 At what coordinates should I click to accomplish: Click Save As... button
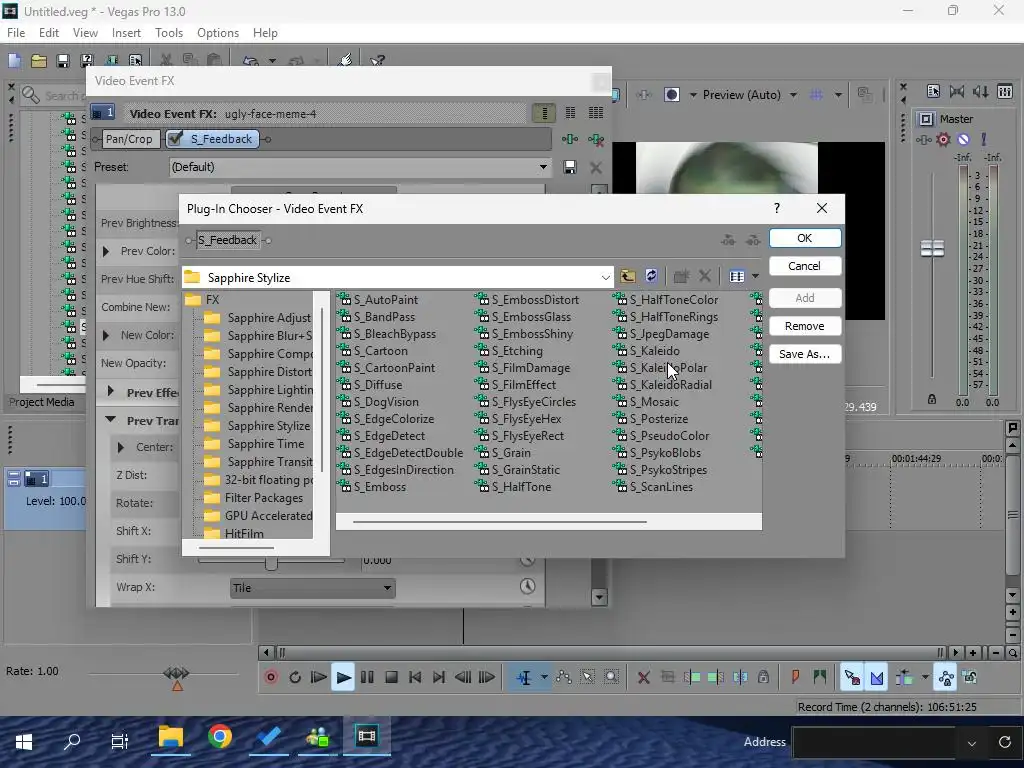click(805, 354)
